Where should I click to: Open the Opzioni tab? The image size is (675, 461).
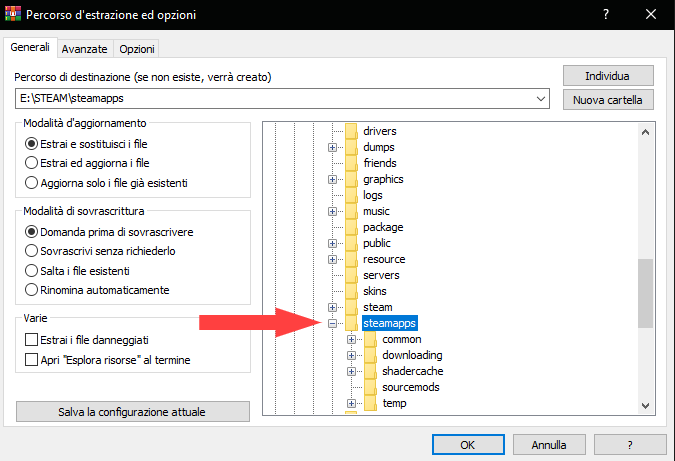tap(136, 48)
